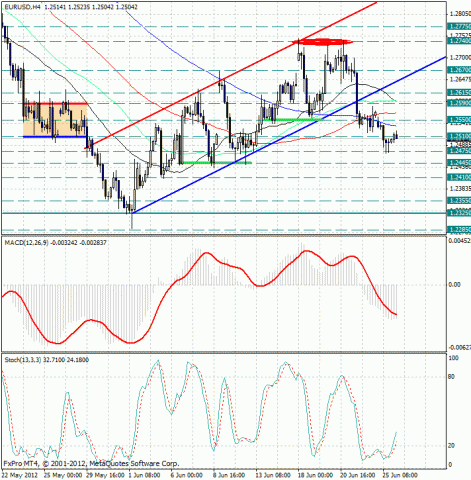This screenshot has height=480, width=471.
Task: Select the 1.2670 price level tag
Action: (x=459, y=70)
